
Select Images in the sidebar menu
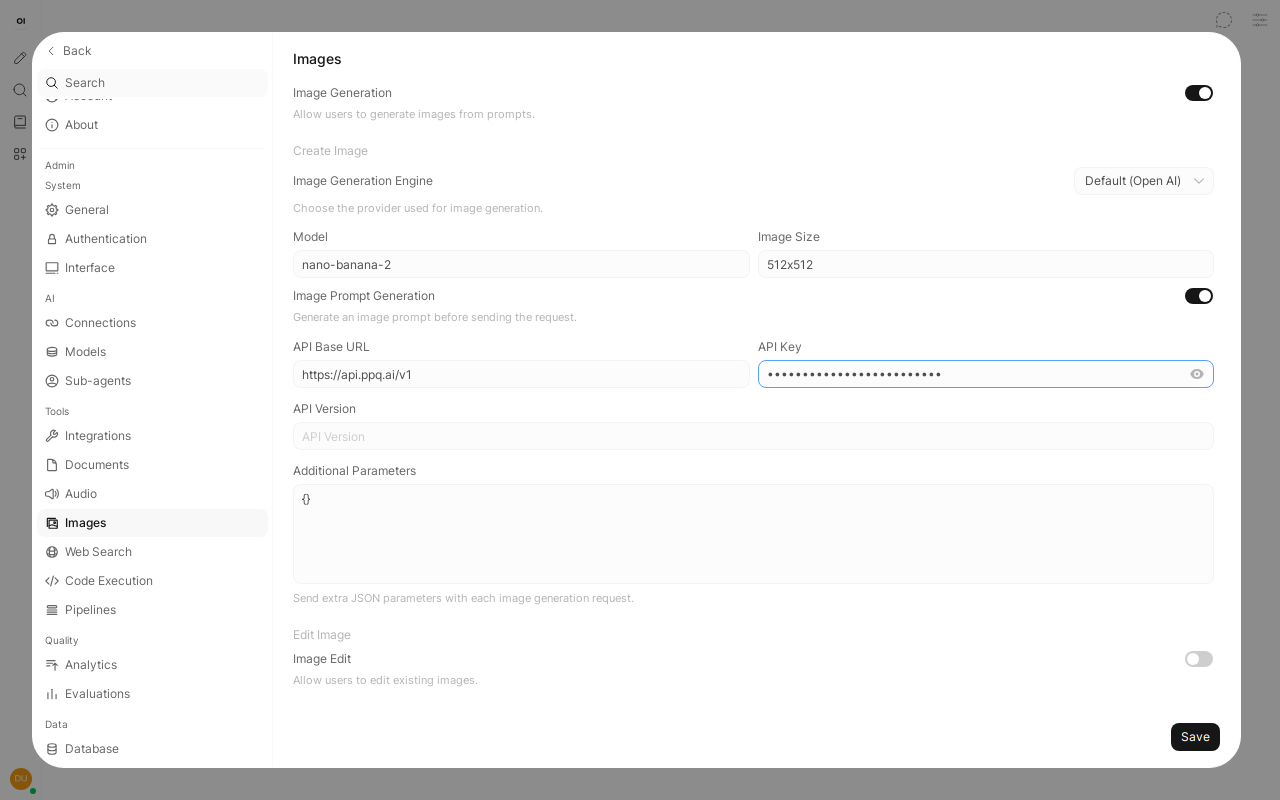(152, 523)
